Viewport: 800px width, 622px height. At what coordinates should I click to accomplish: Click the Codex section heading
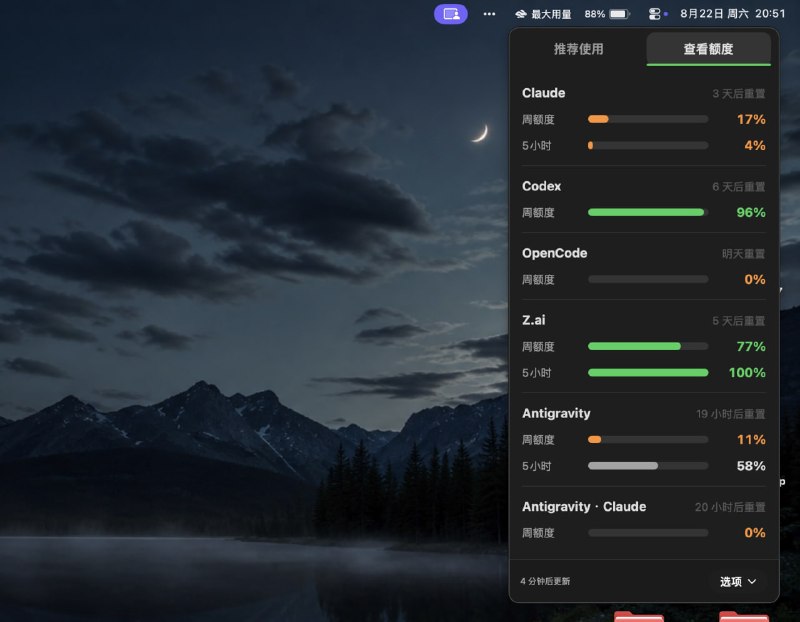tap(541, 186)
